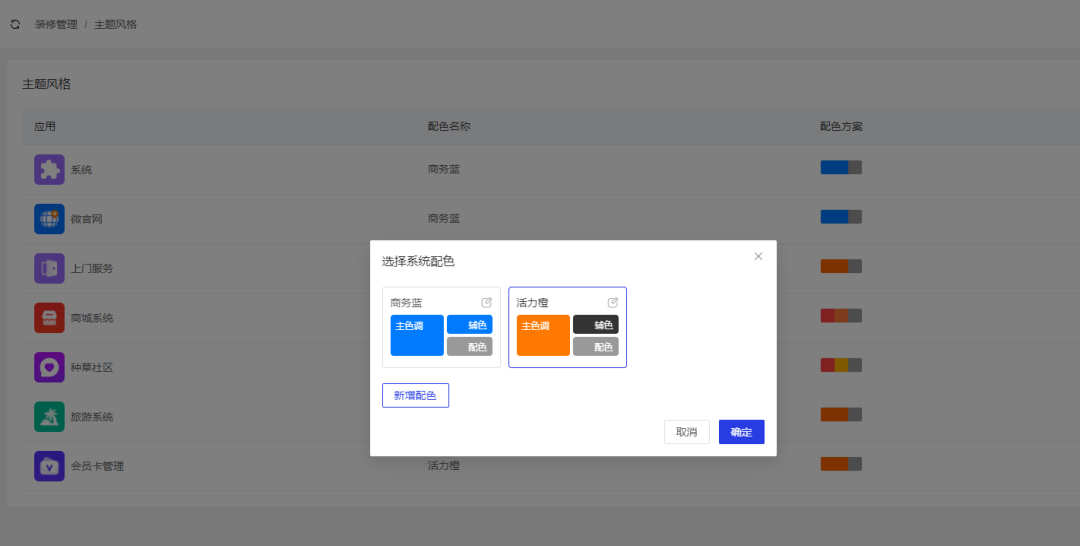Image resolution: width=1080 pixels, height=546 pixels.
Task: Click the 系统 row color scheme swatch
Action: [x=841, y=167]
